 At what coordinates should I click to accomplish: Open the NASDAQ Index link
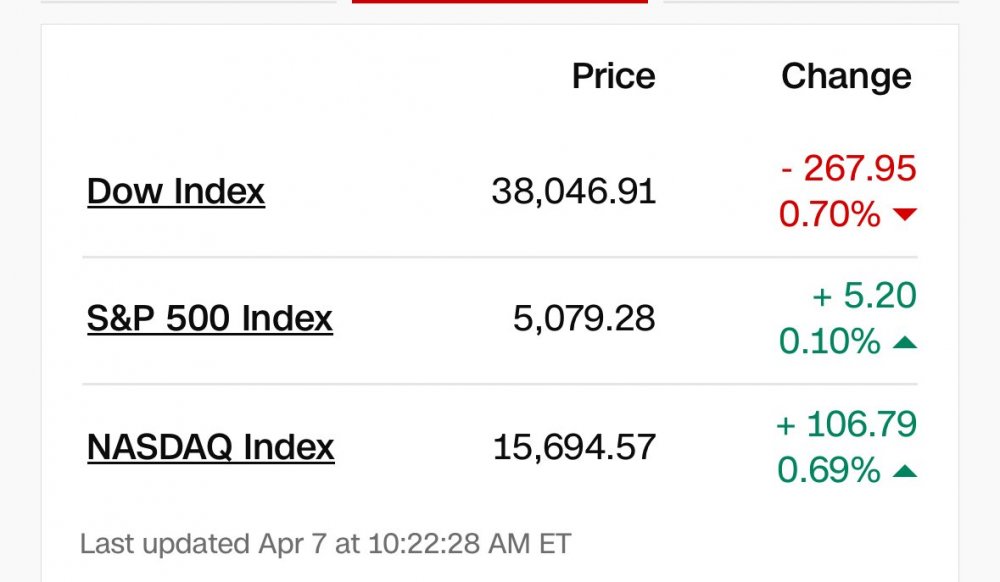click(x=210, y=447)
